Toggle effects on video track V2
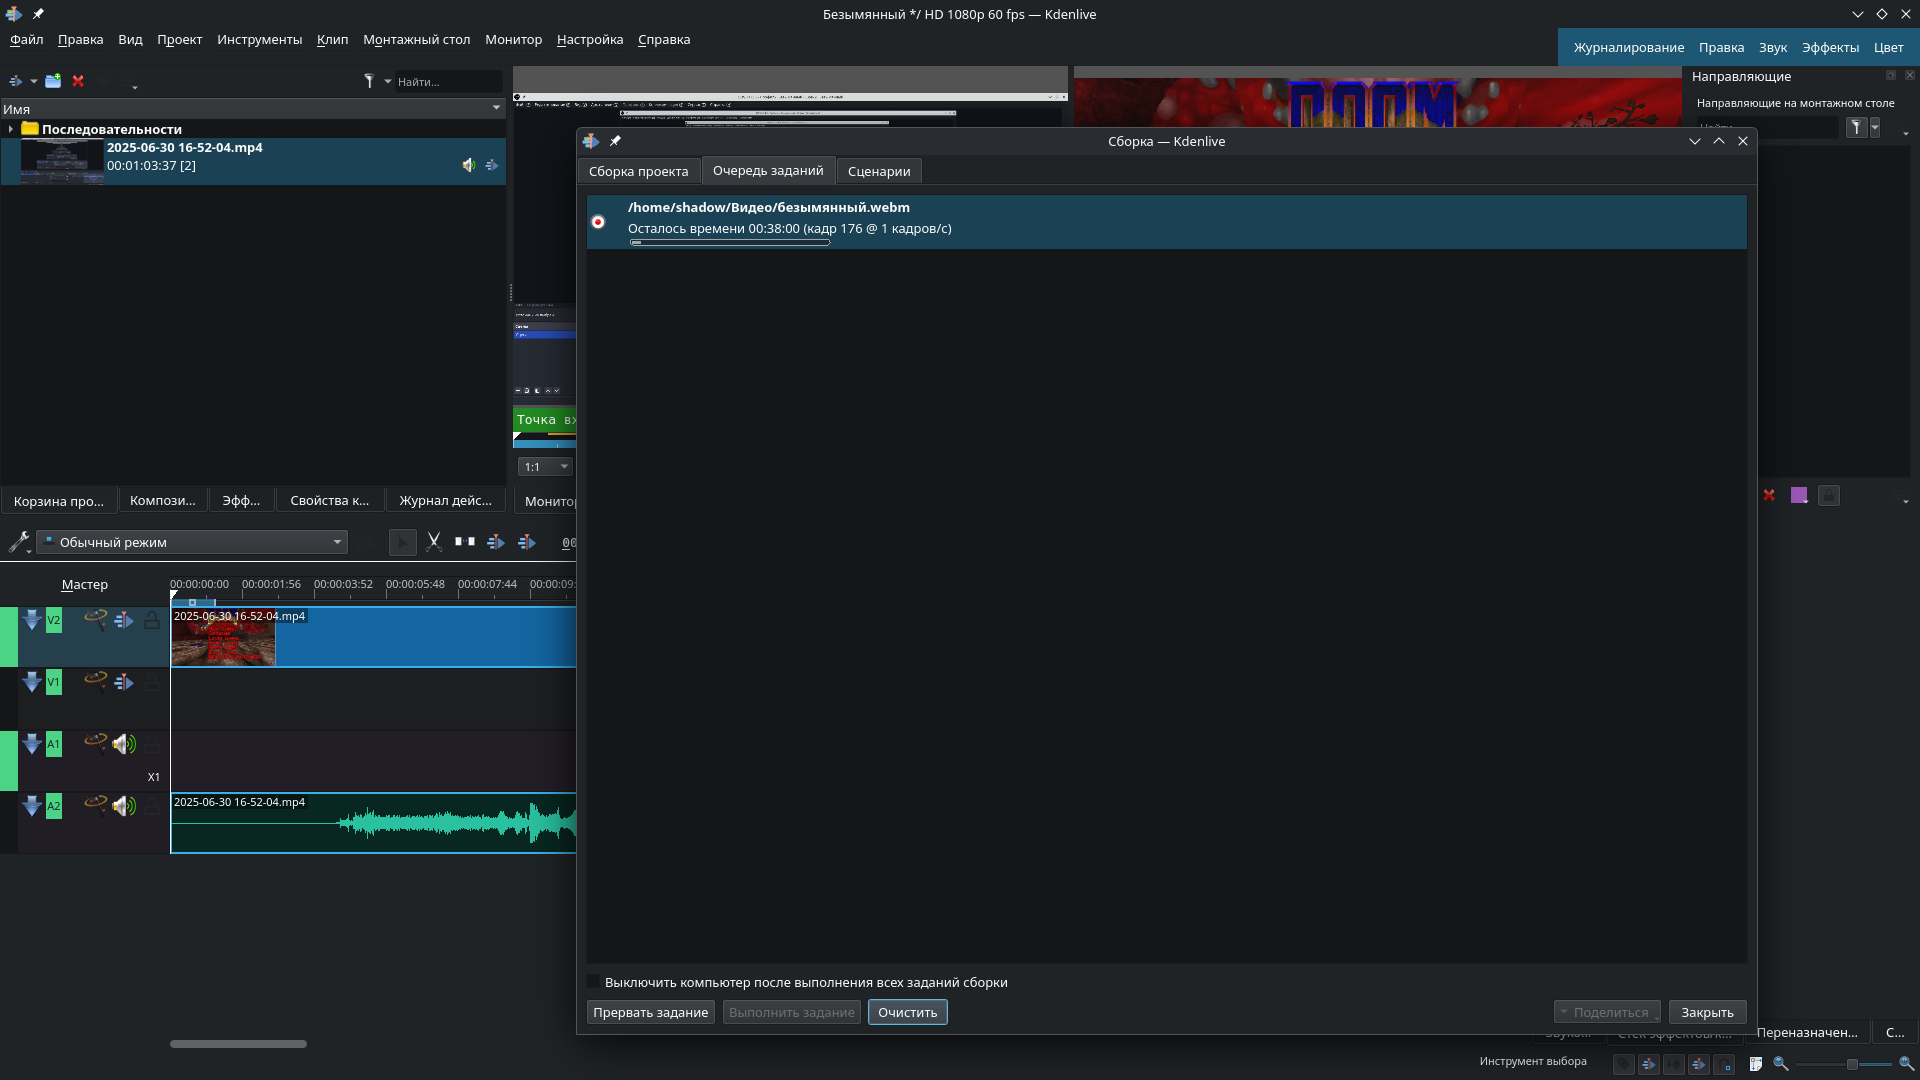 [95, 620]
